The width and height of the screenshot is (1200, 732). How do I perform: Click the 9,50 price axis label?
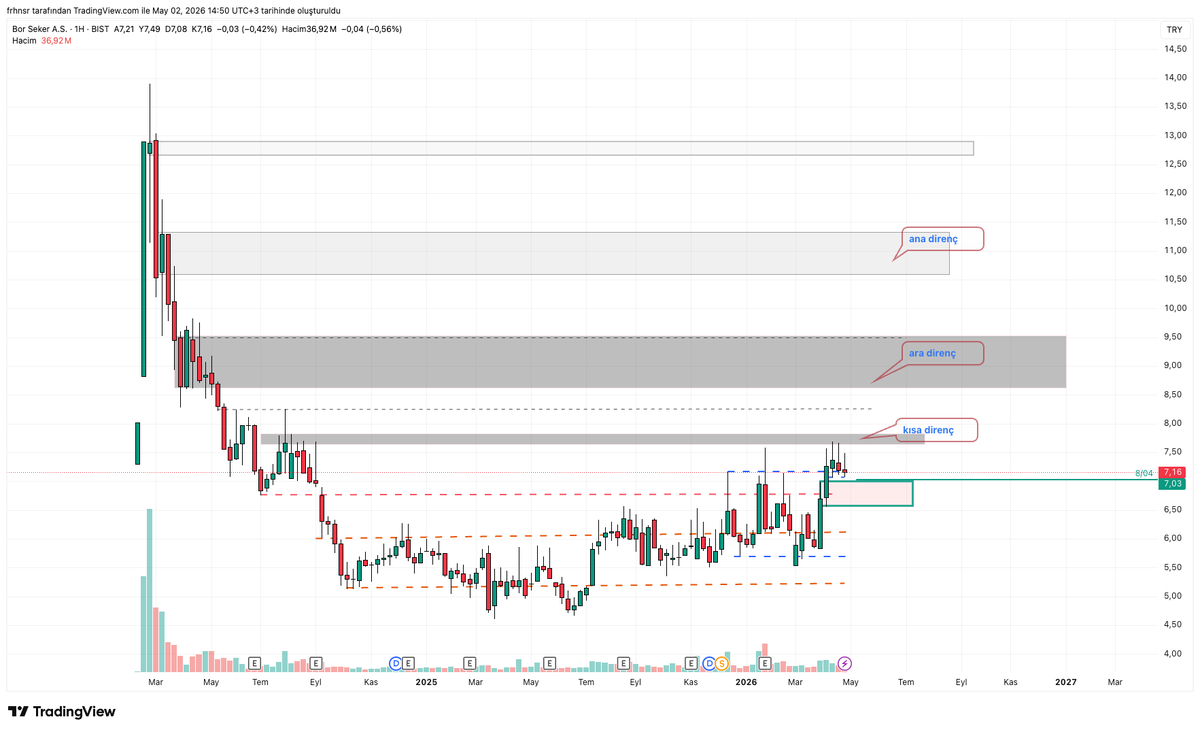pyautogui.click(x=1174, y=337)
